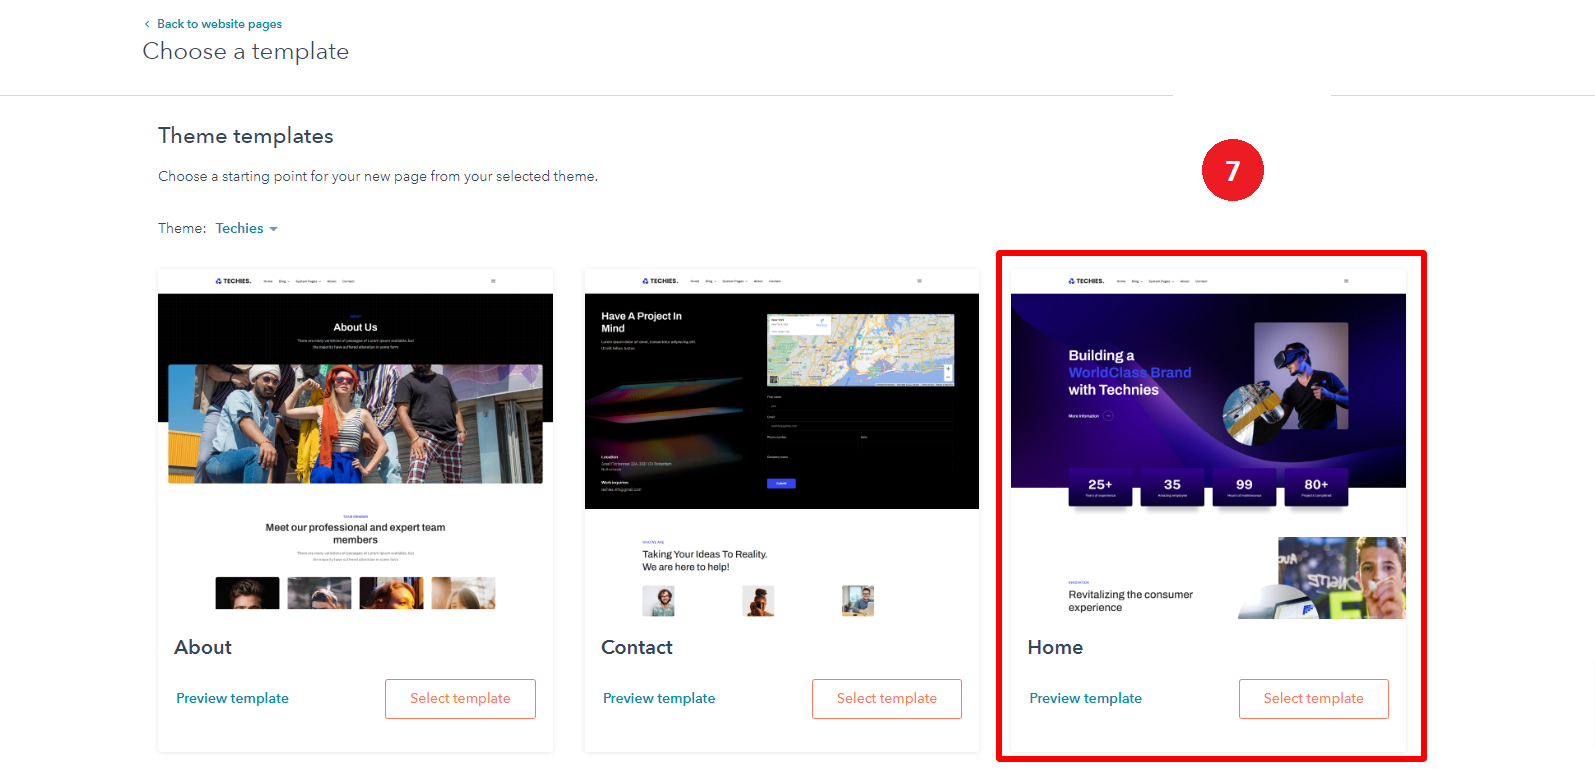The width and height of the screenshot is (1595, 769).
Task: Click the back chevron arrow icon
Action: pos(147,24)
